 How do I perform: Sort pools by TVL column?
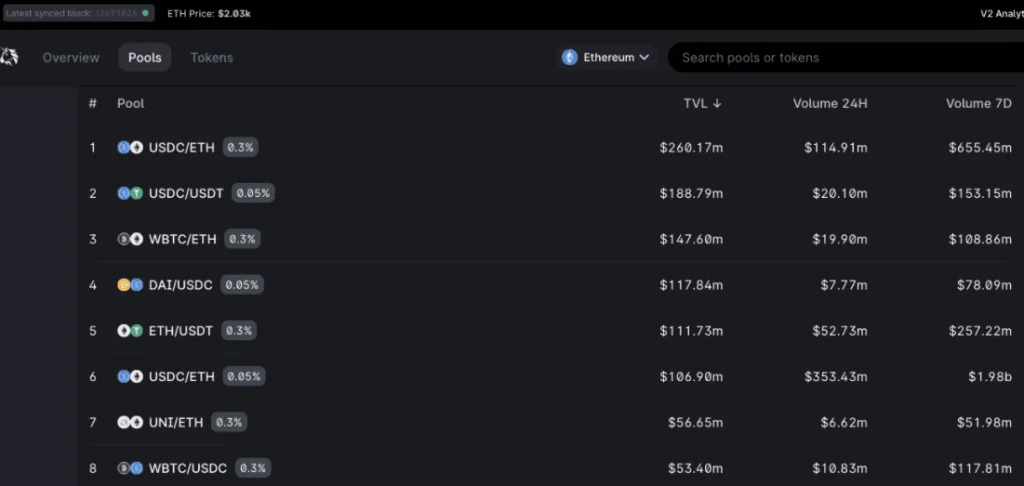(x=702, y=103)
